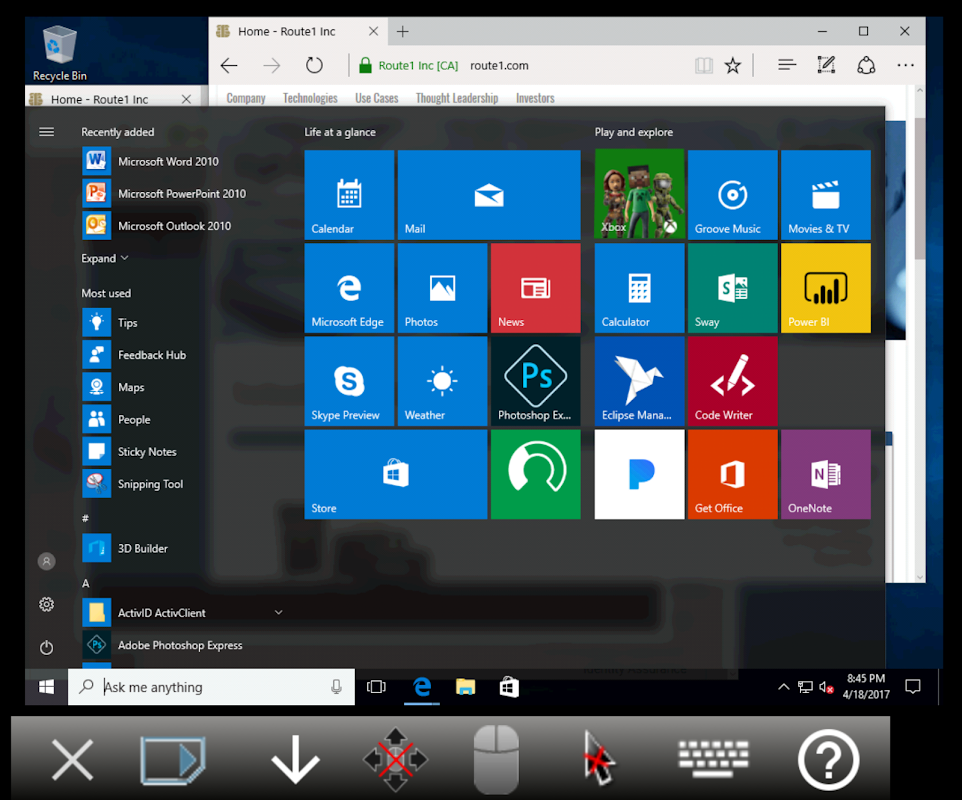Open a new Edge tab

tap(402, 31)
